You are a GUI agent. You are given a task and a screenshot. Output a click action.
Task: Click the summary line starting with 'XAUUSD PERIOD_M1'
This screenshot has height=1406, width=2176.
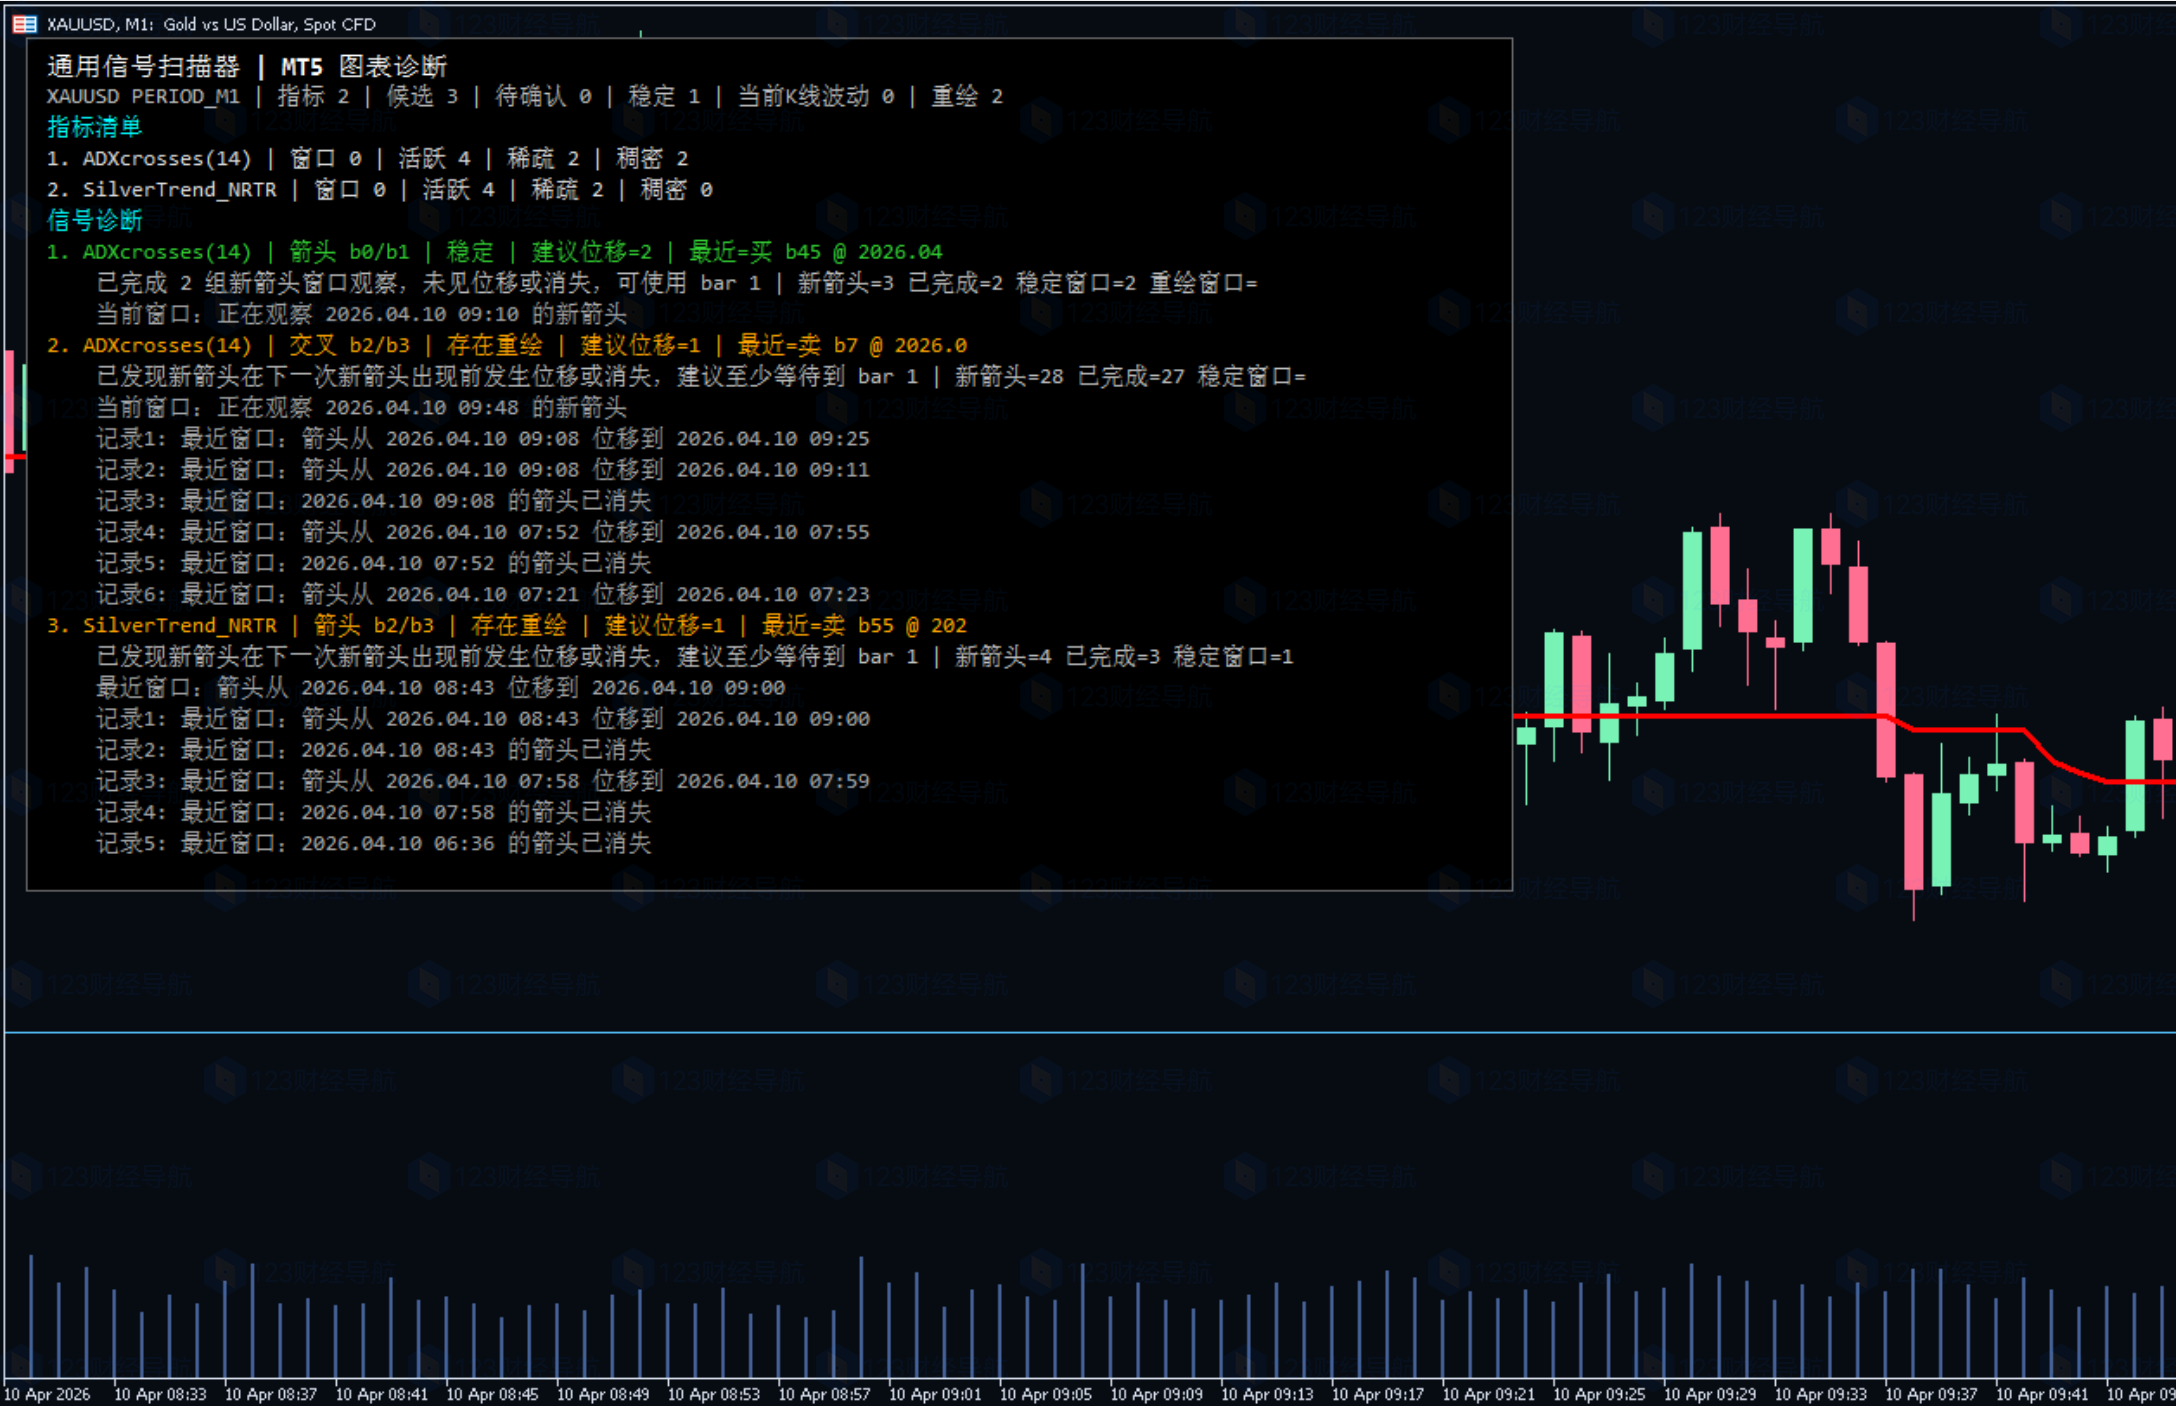(x=525, y=97)
